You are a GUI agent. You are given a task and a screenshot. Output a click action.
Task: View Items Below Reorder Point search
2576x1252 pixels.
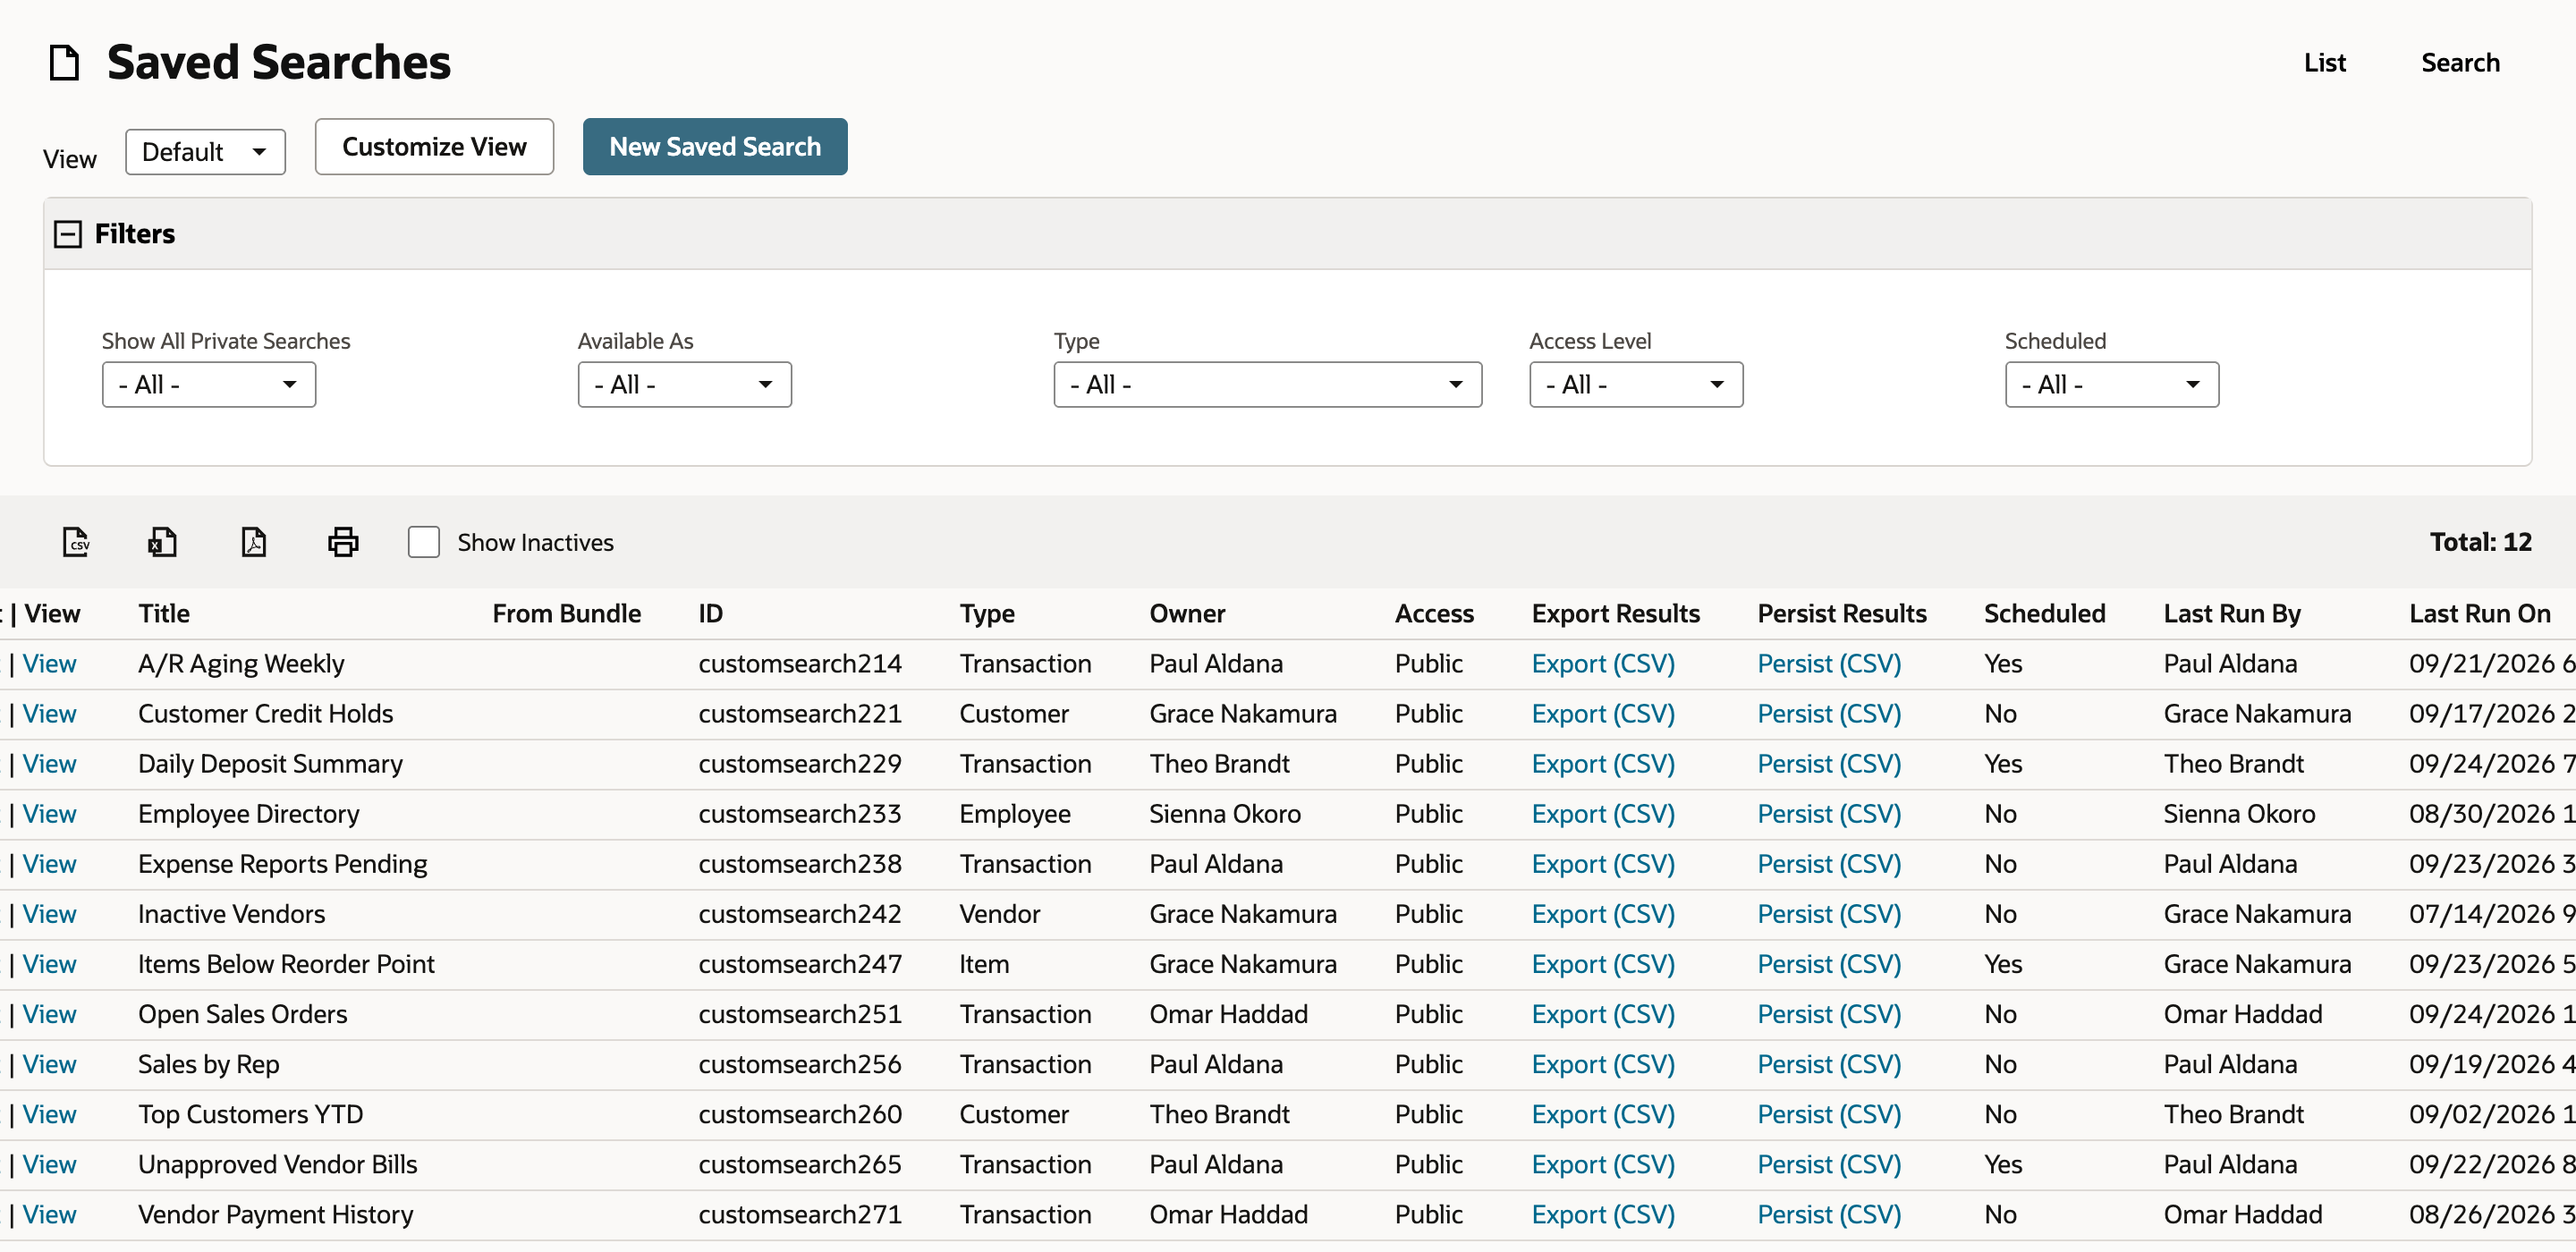point(50,964)
